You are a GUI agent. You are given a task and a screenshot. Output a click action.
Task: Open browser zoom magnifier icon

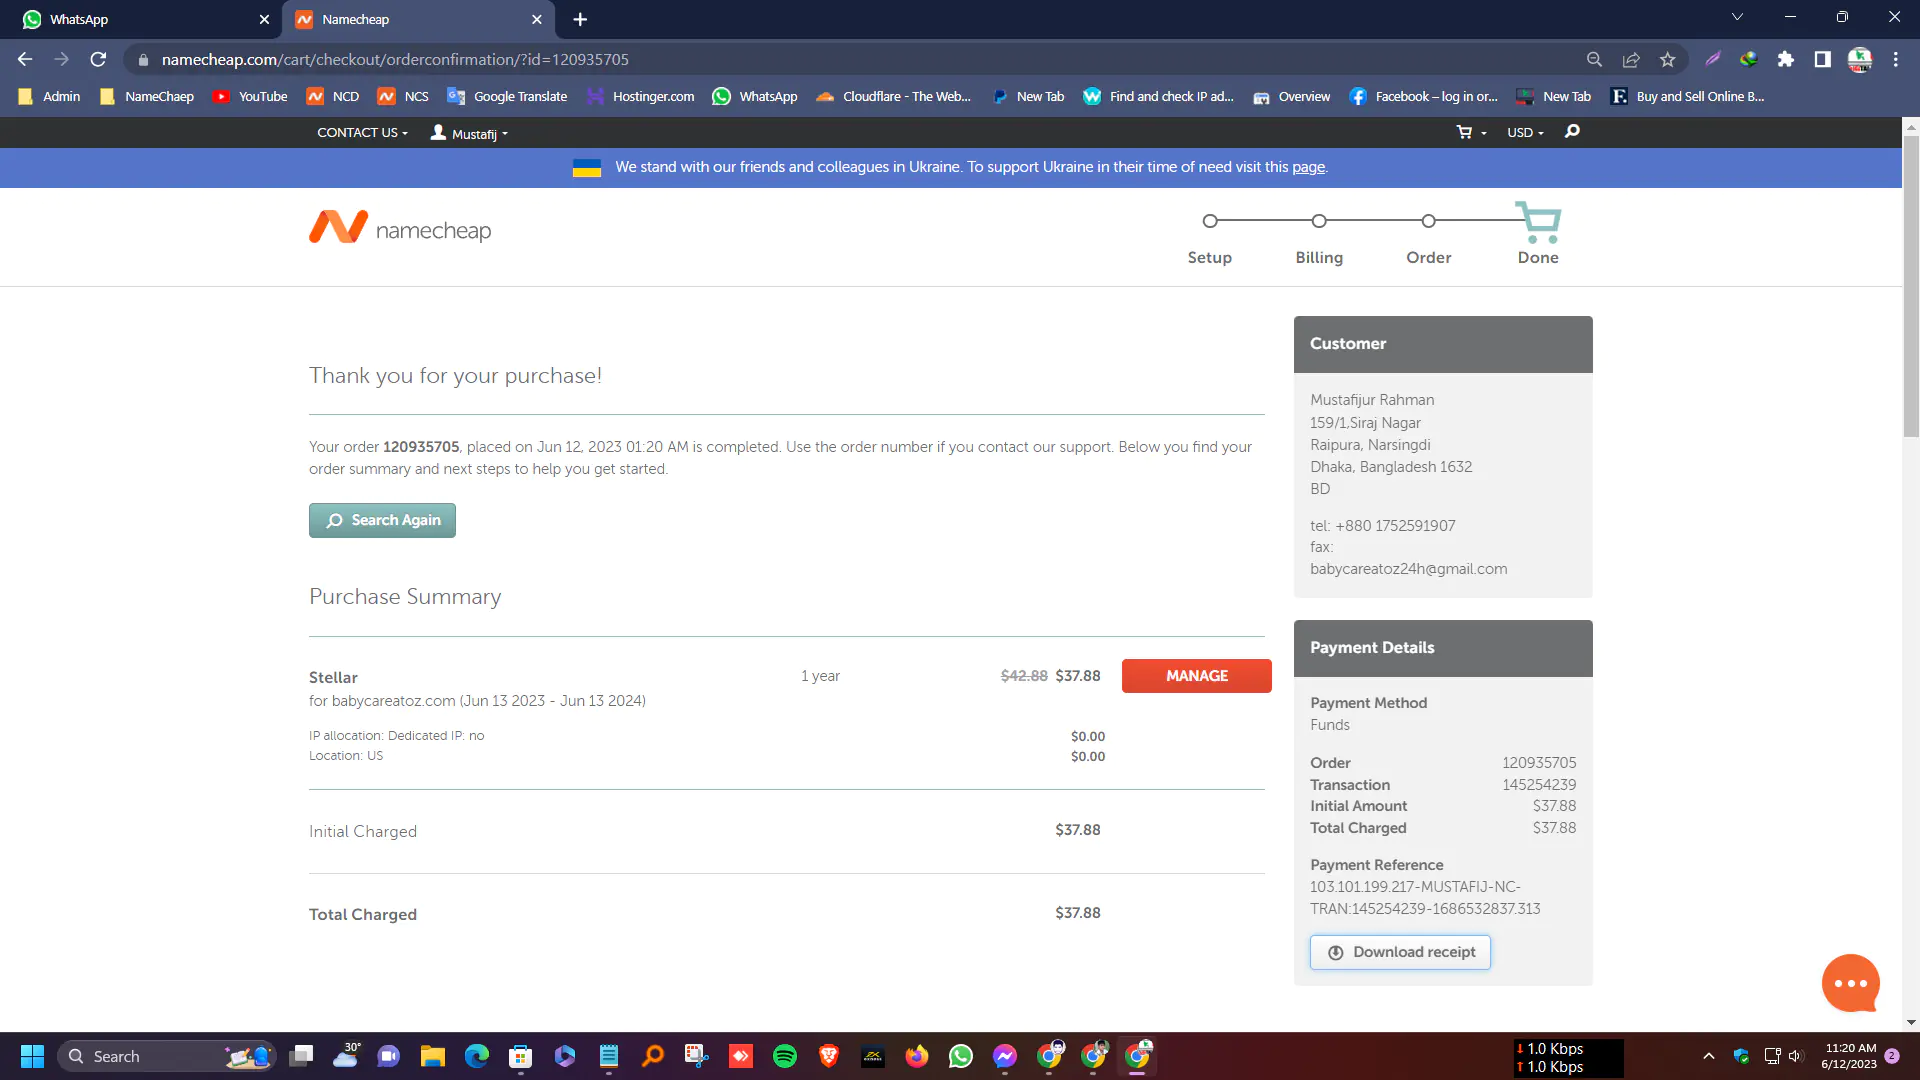click(x=1594, y=59)
